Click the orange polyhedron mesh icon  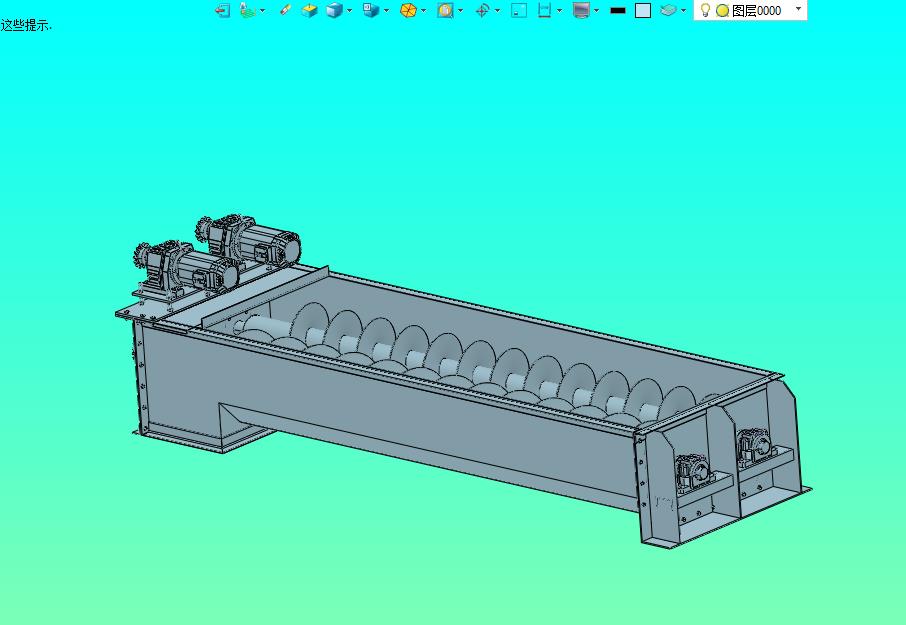point(409,10)
